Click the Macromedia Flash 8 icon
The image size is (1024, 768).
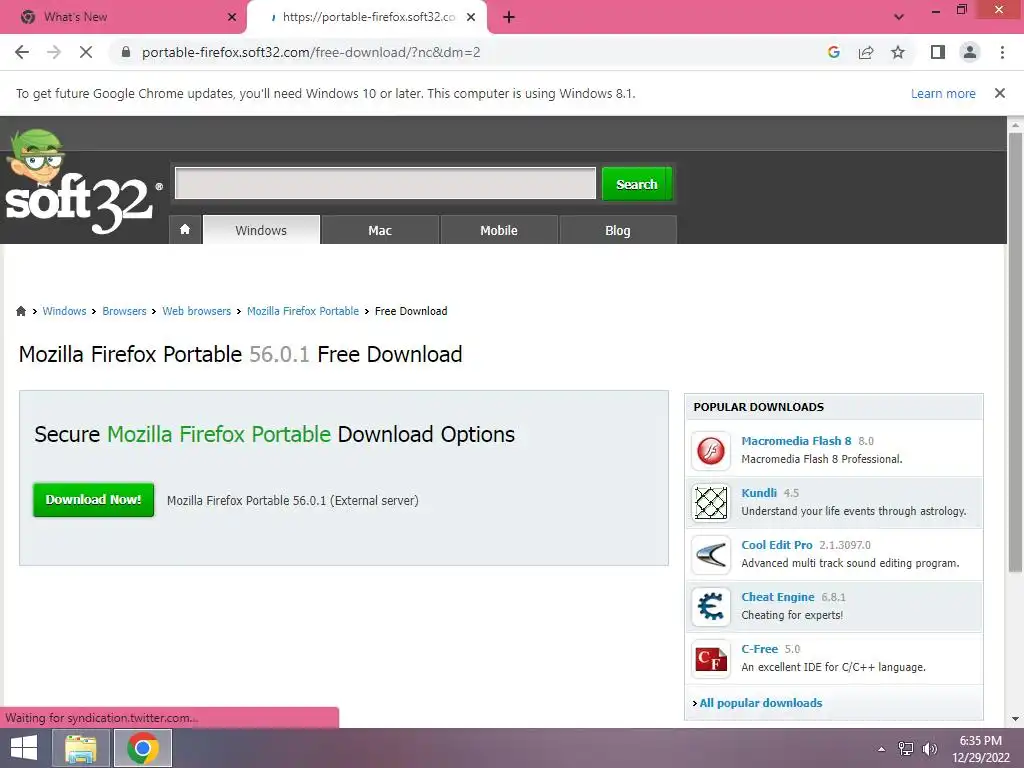click(711, 451)
